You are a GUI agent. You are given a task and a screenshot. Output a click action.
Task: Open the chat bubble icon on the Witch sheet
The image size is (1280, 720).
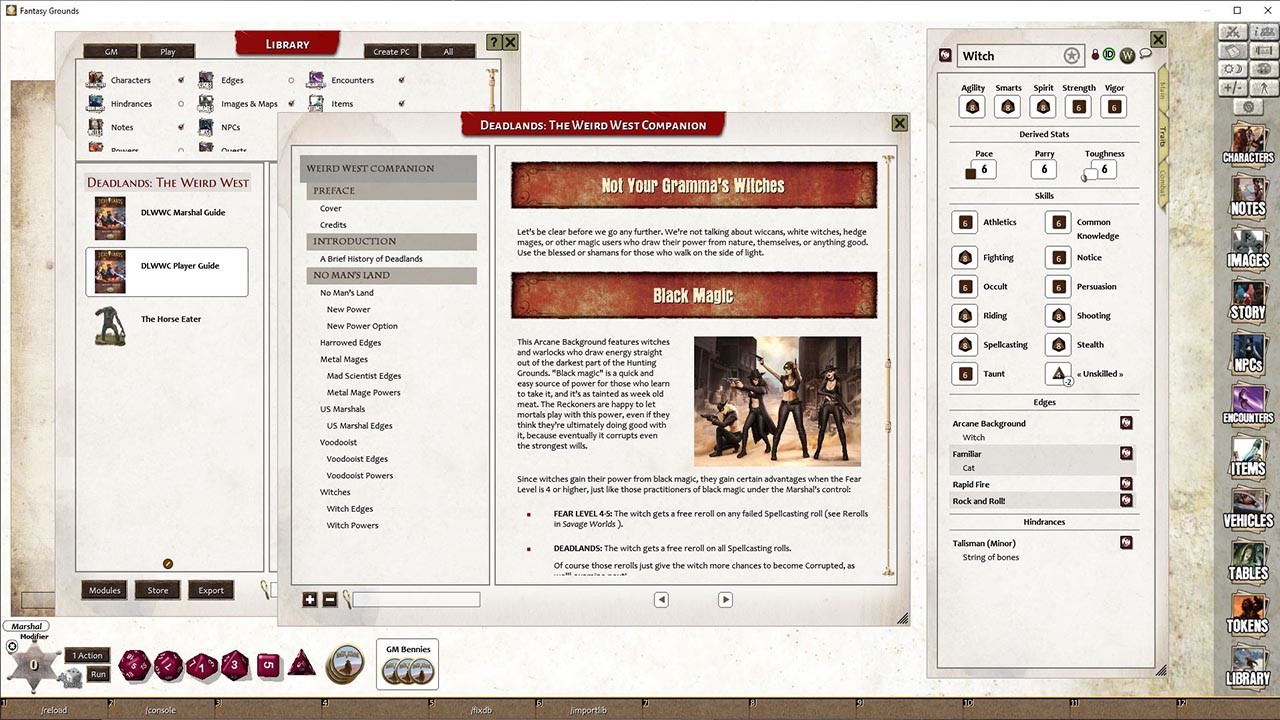point(1145,55)
